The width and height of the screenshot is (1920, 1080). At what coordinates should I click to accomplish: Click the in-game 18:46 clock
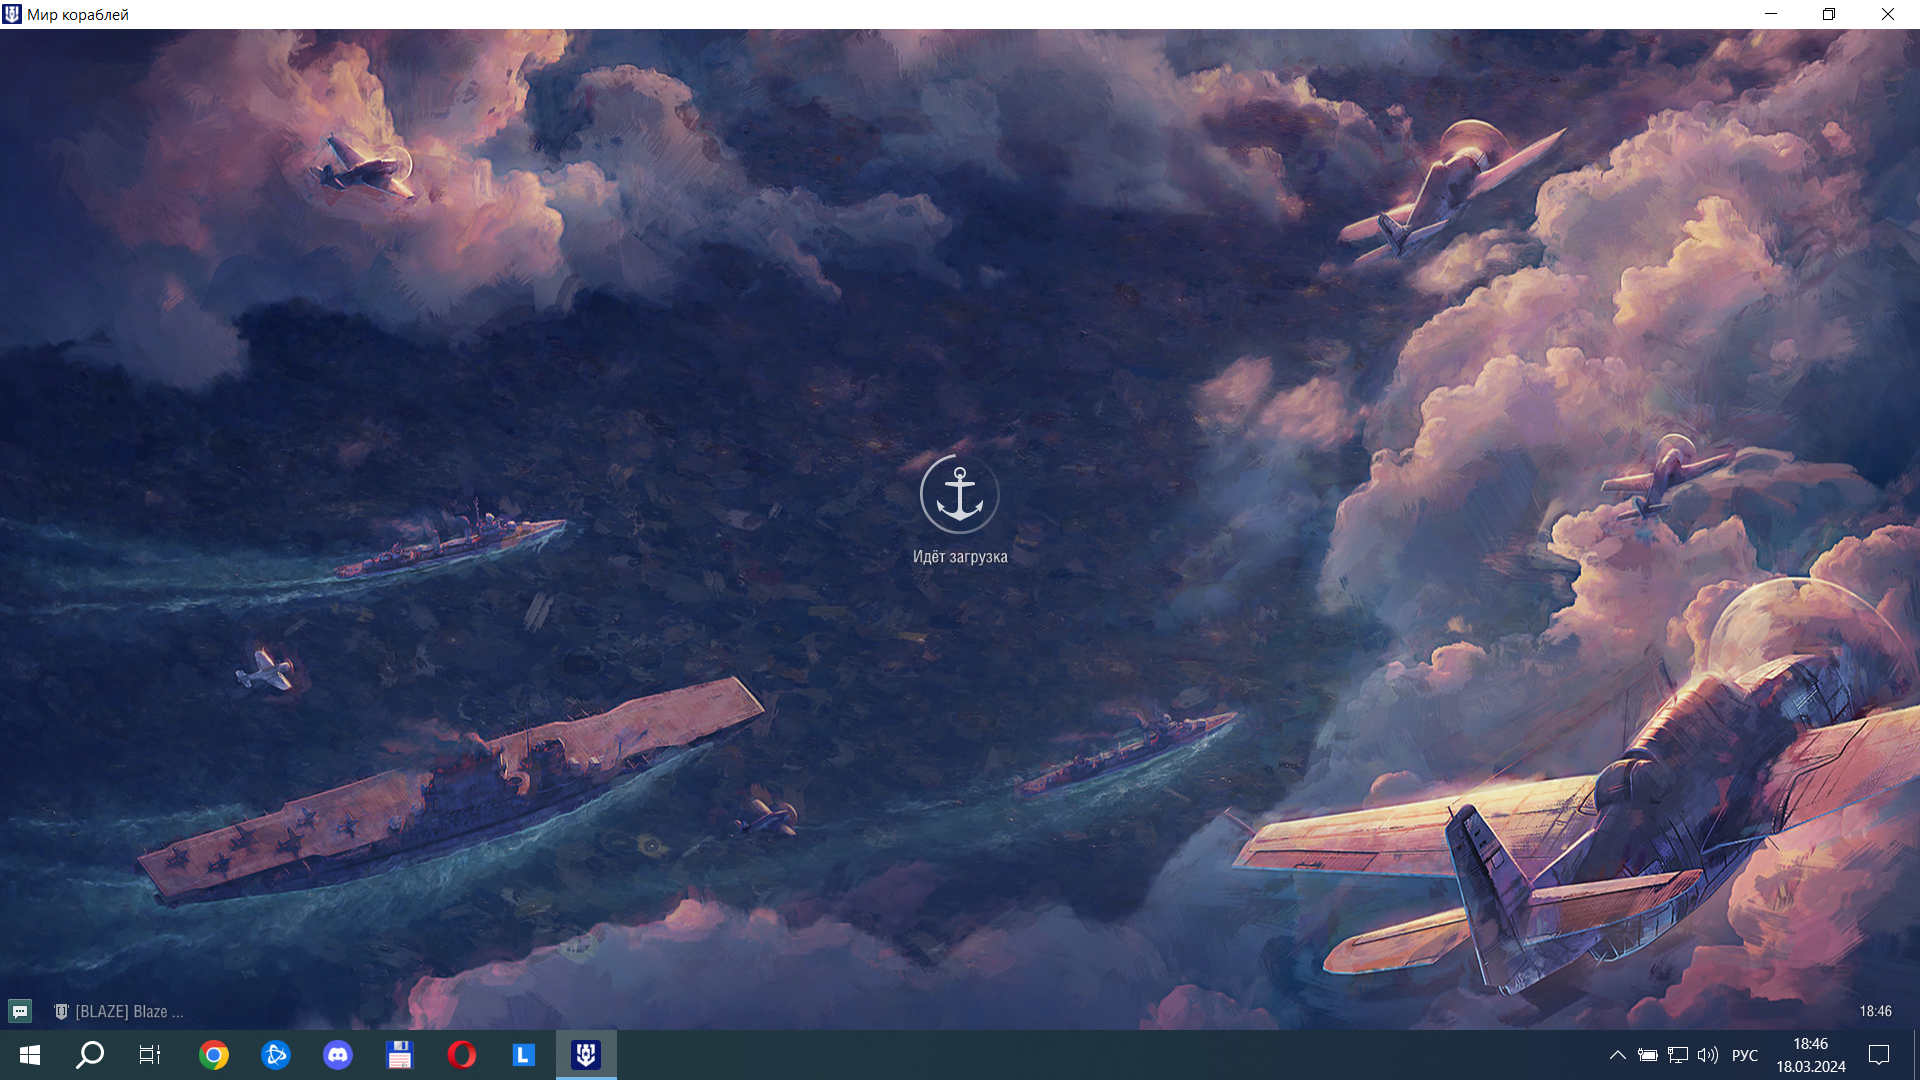click(x=1876, y=1011)
